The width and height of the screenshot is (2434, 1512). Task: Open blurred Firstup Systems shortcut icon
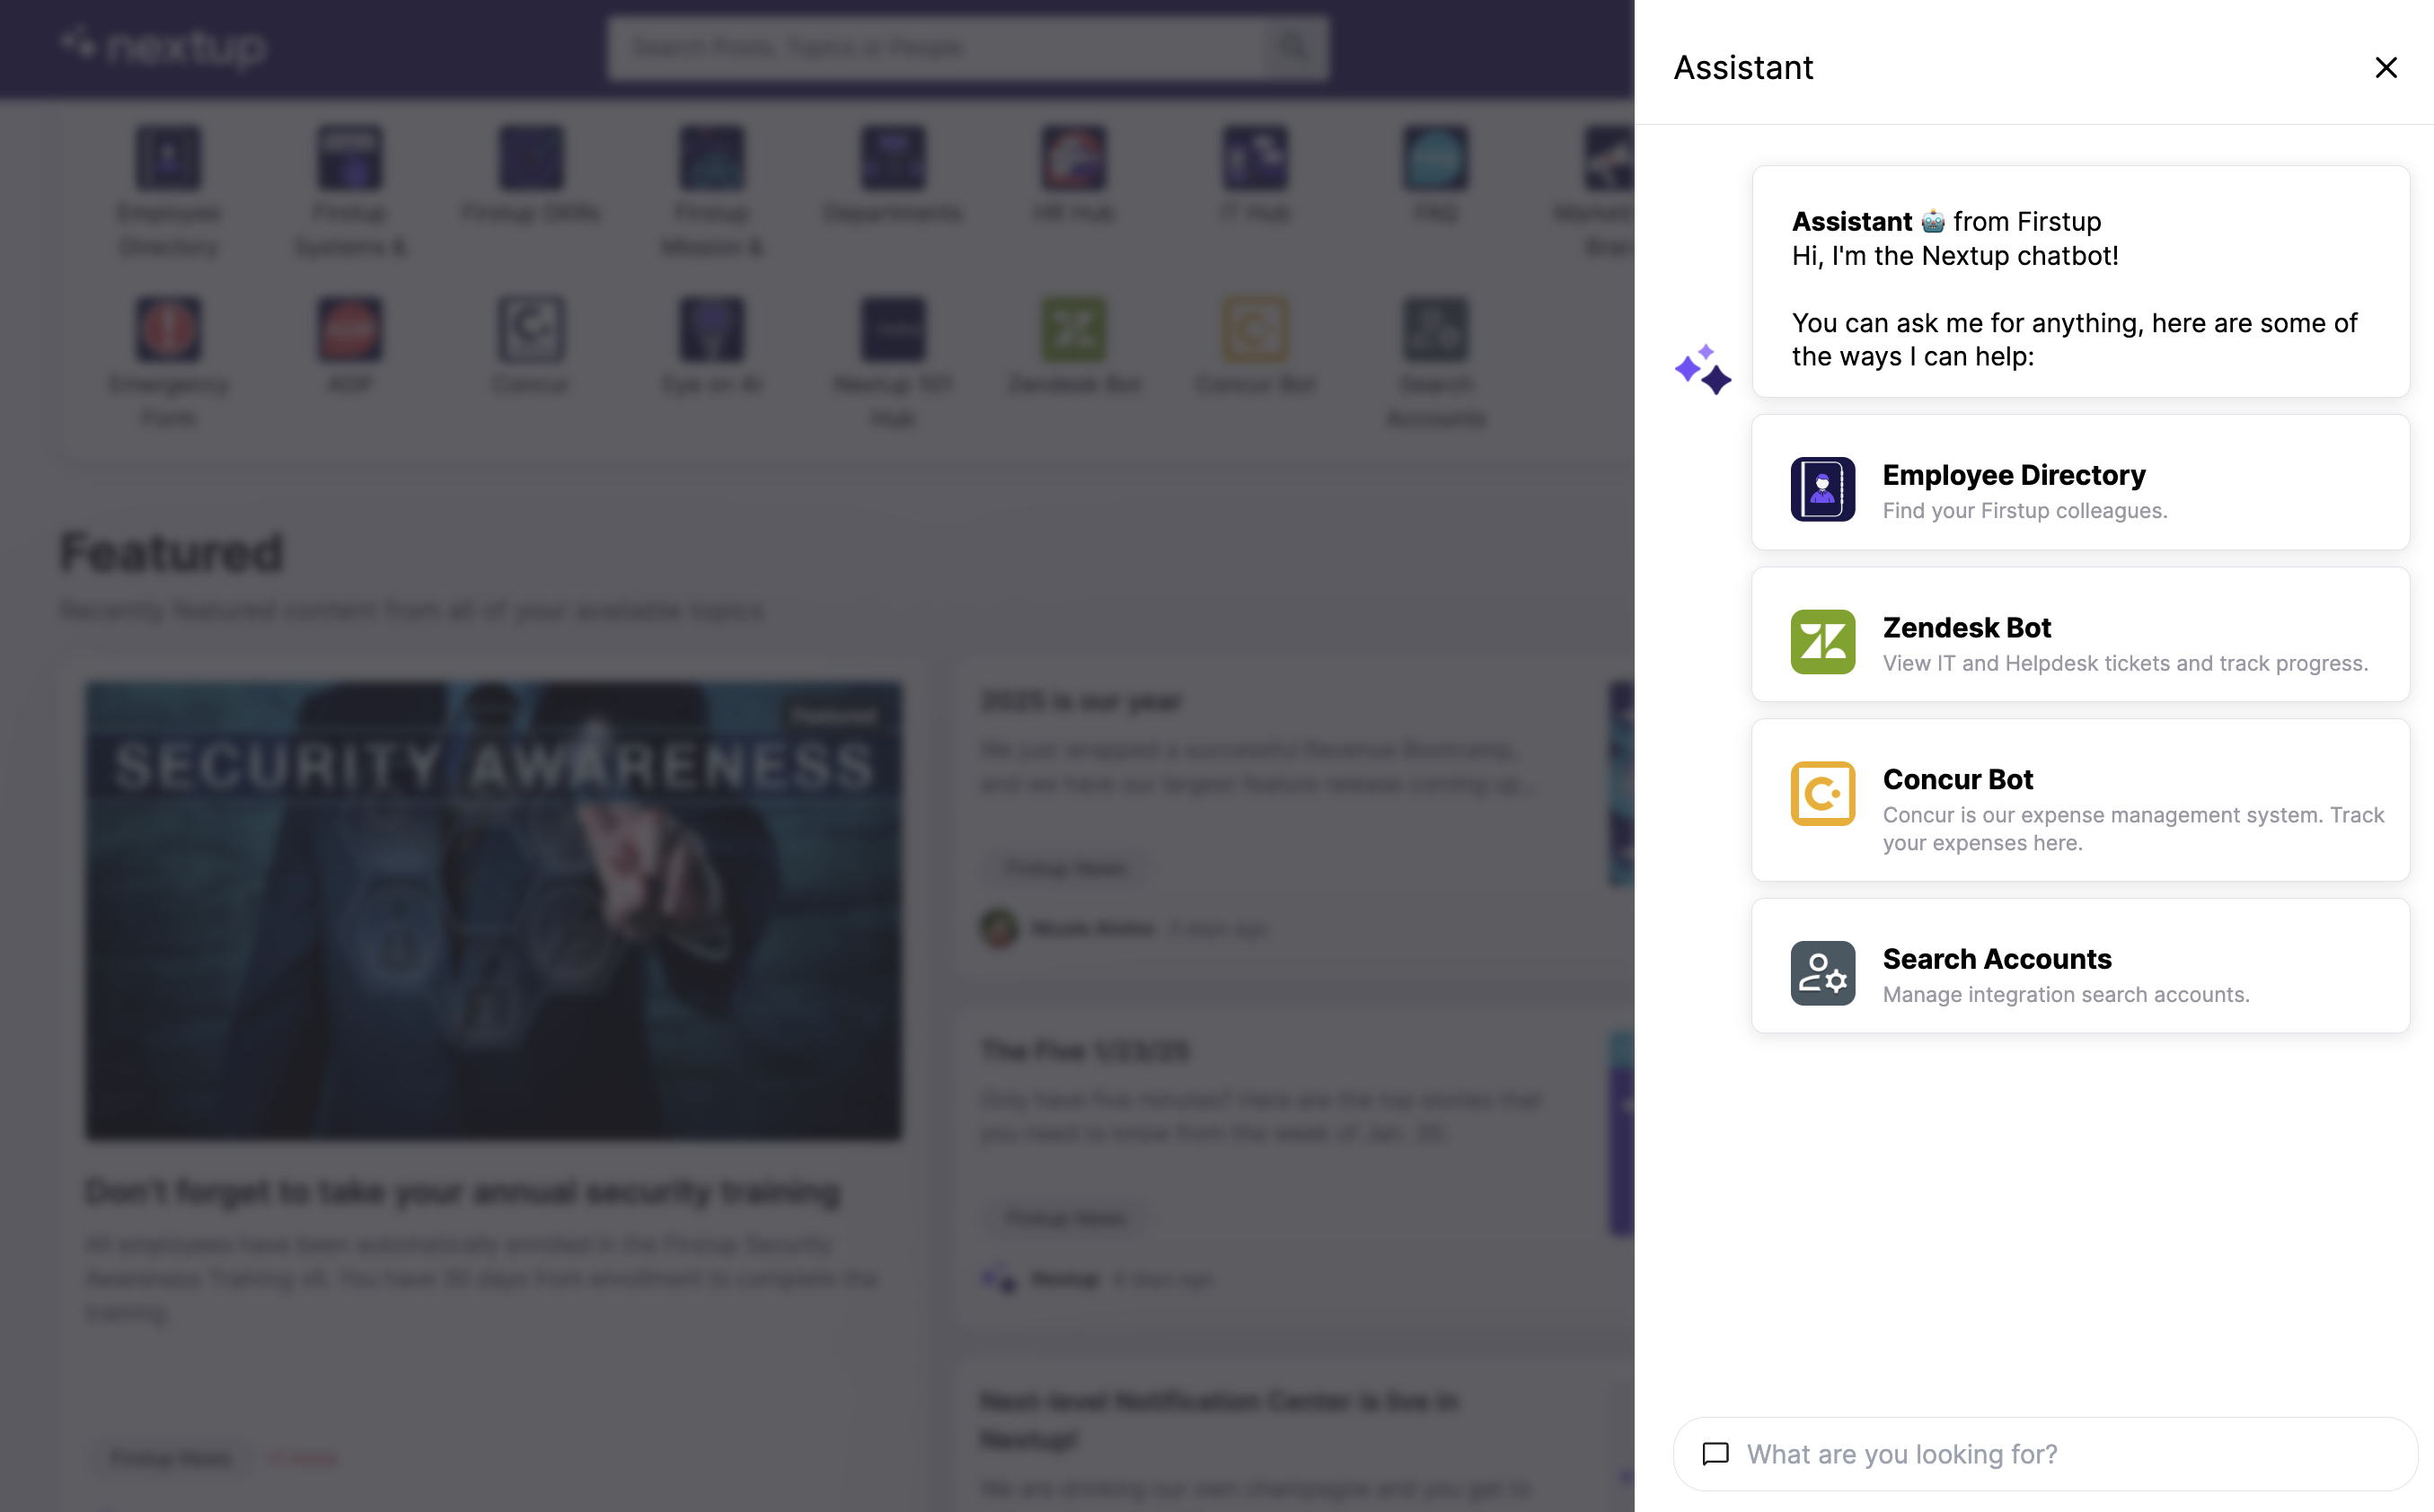349,158
